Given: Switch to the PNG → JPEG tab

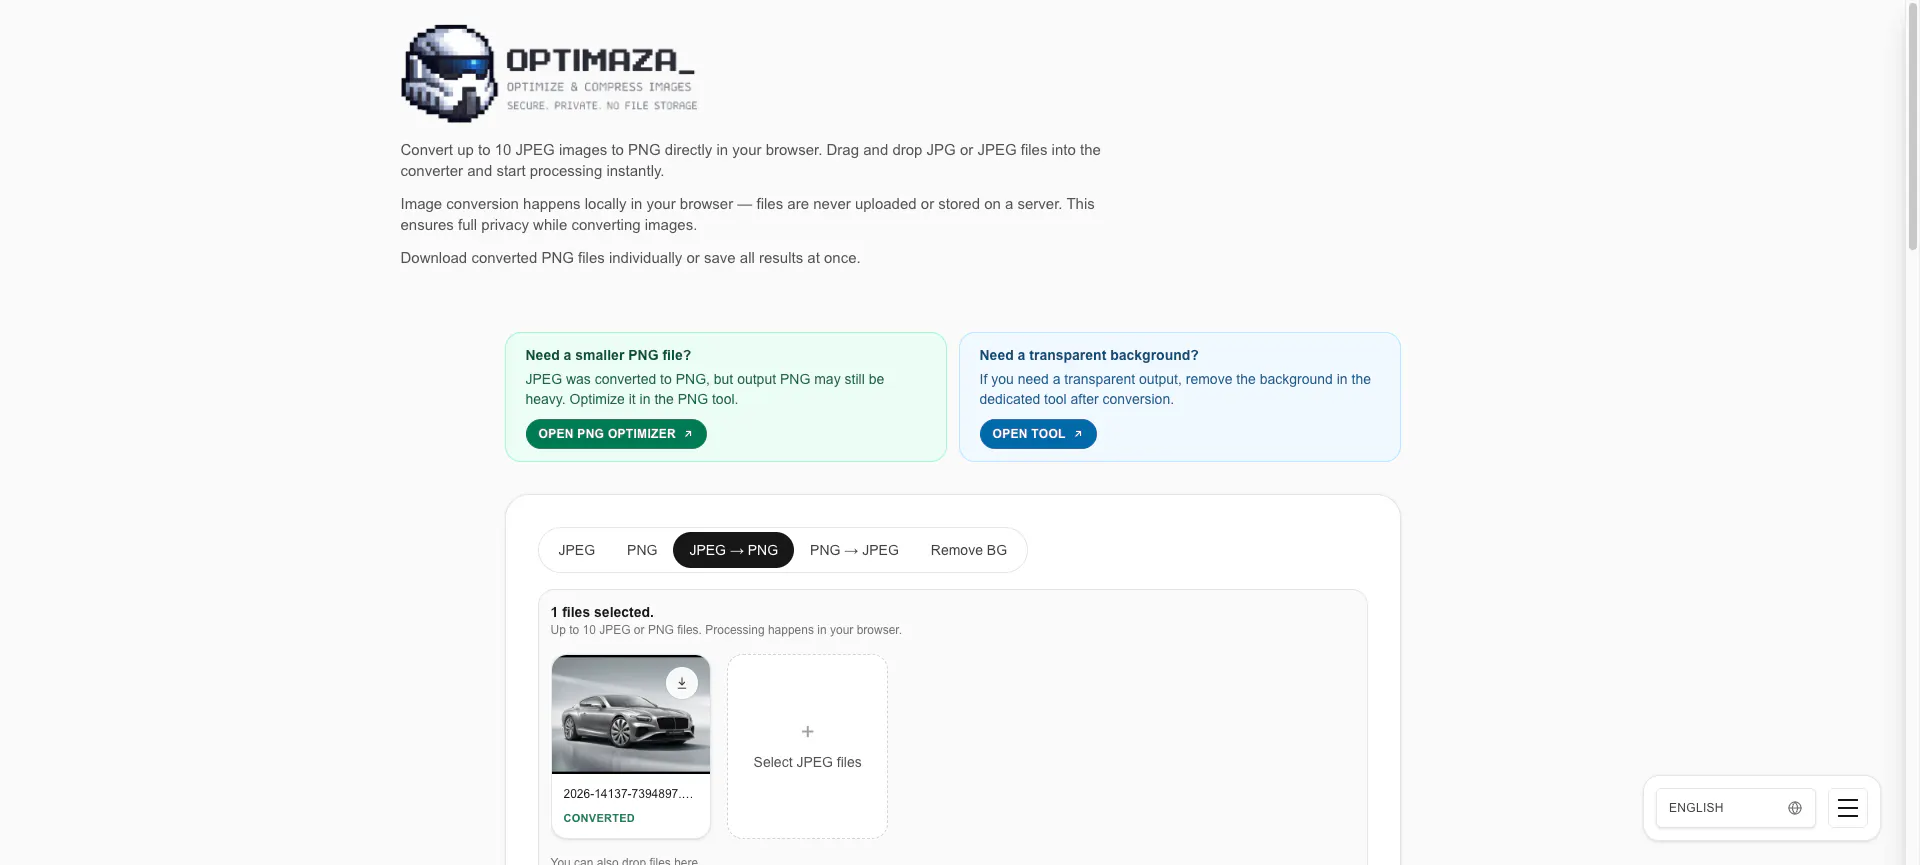Looking at the screenshot, I should (x=854, y=550).
